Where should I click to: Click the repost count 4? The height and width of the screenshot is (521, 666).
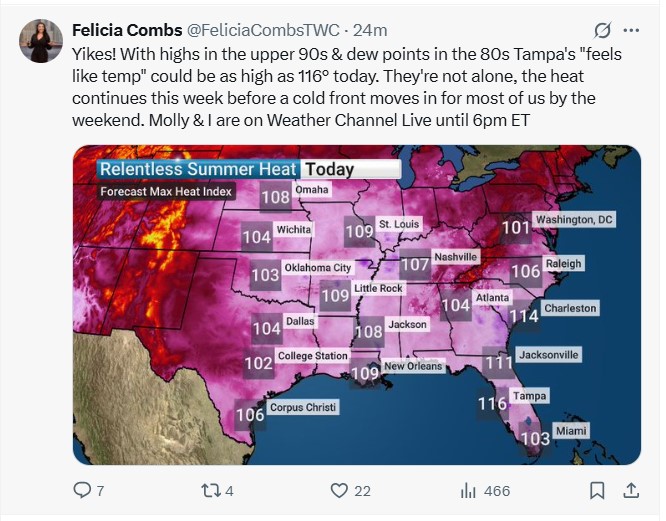tap(229, 491)
